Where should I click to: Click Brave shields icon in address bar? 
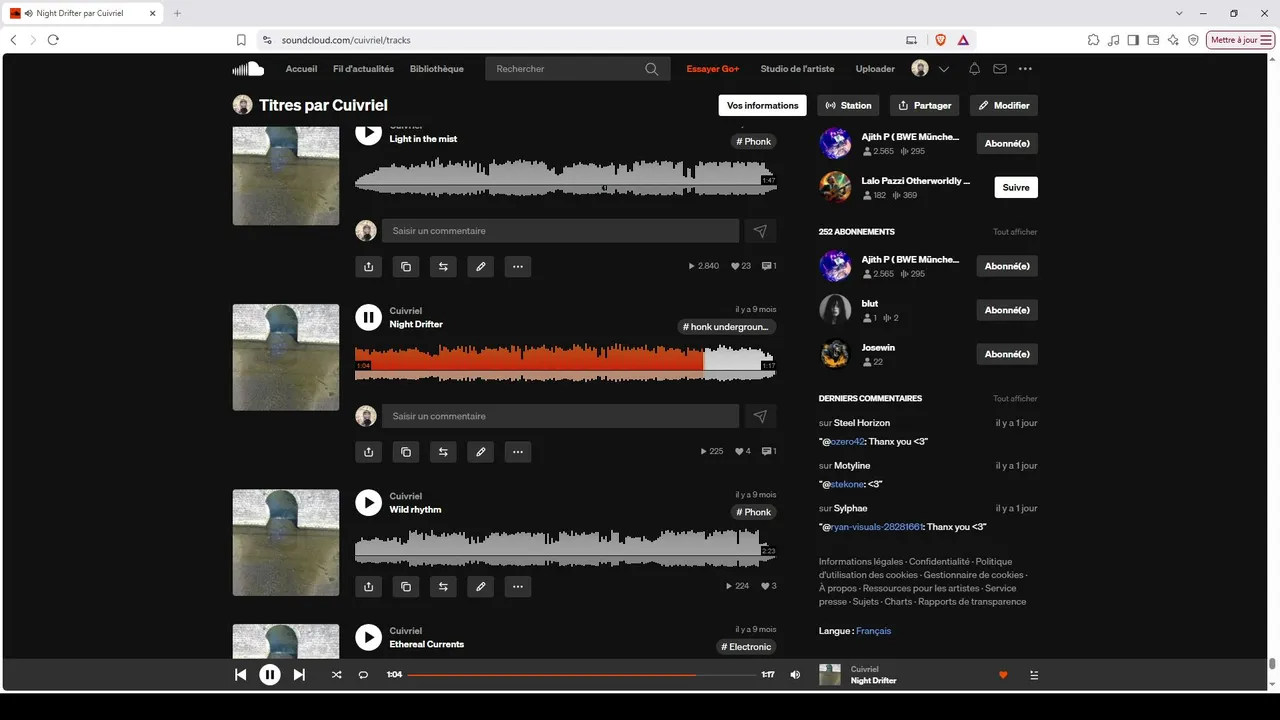(940, 40)
